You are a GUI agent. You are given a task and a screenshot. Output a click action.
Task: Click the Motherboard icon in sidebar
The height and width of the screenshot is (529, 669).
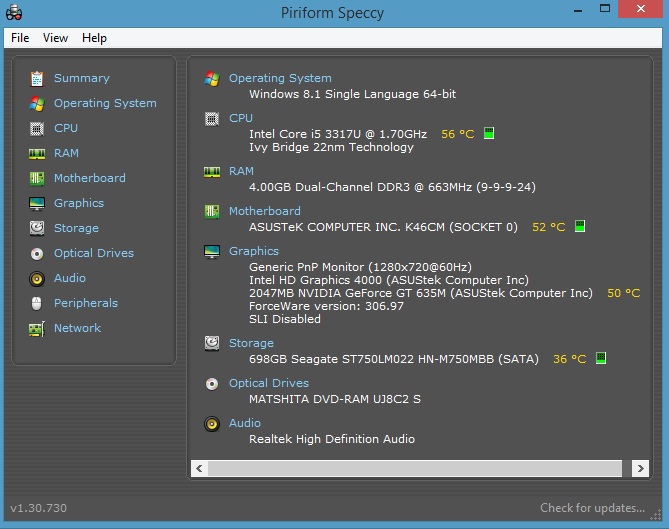click(x=37, y=178)
